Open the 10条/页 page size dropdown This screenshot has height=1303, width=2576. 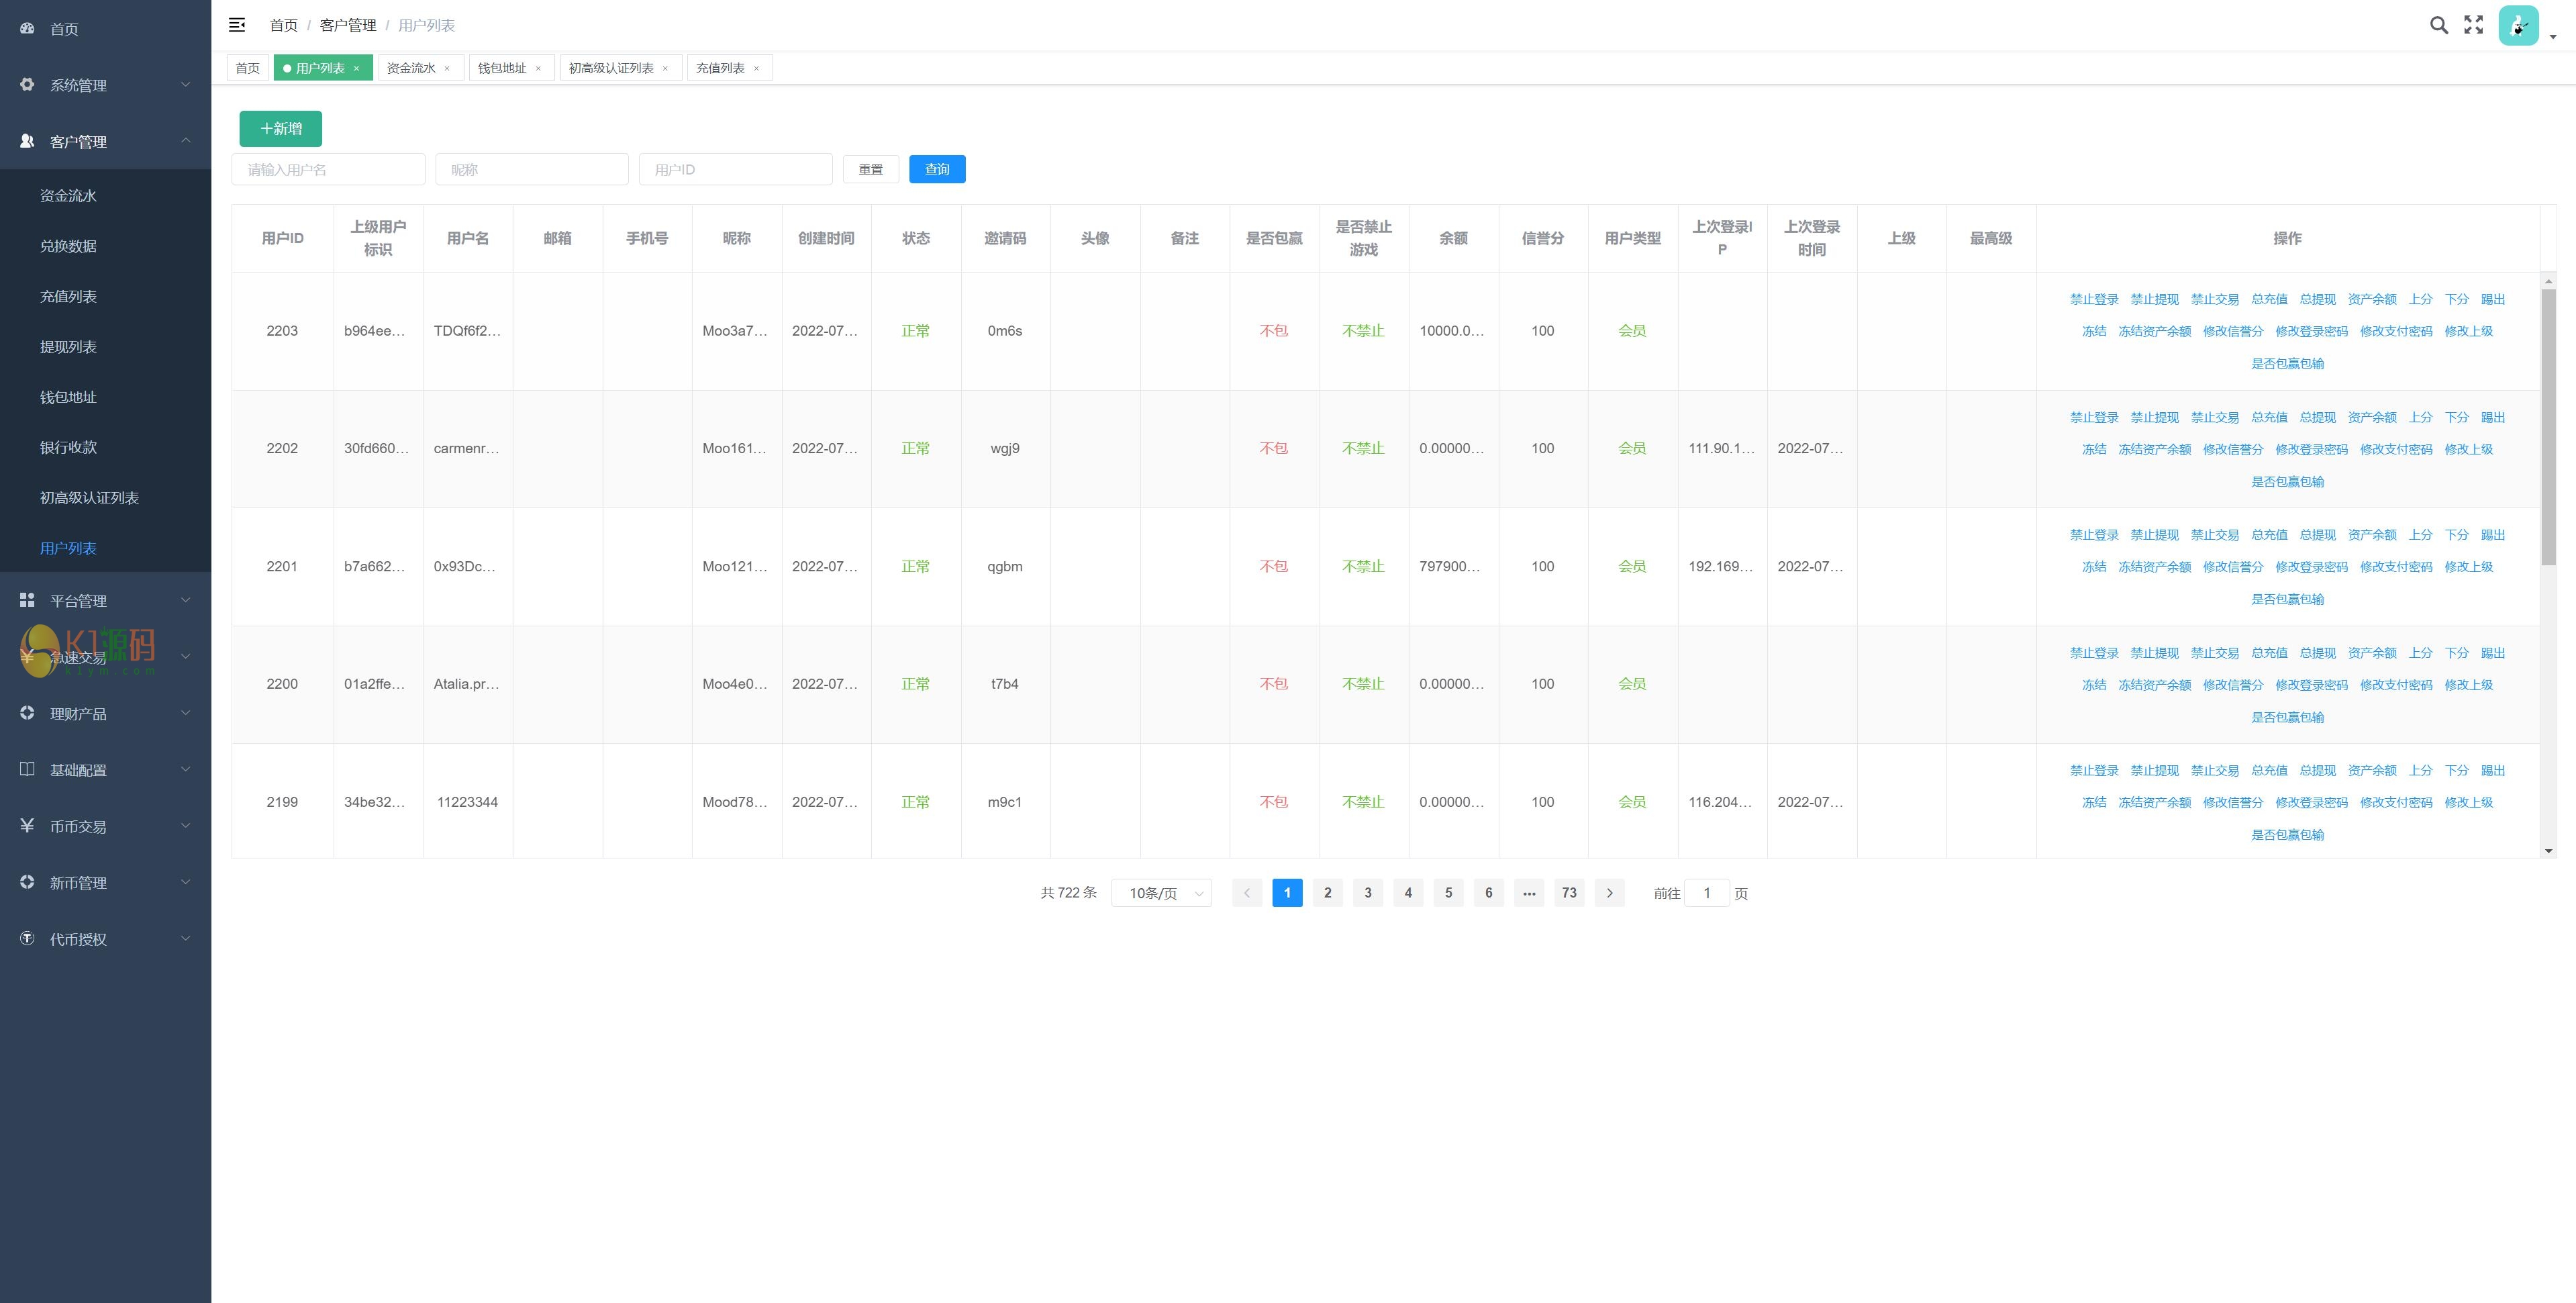pos(1161,893)
